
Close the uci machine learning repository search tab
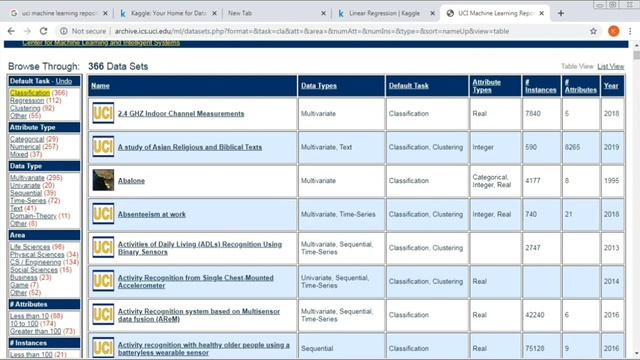[x=105, y=13]
